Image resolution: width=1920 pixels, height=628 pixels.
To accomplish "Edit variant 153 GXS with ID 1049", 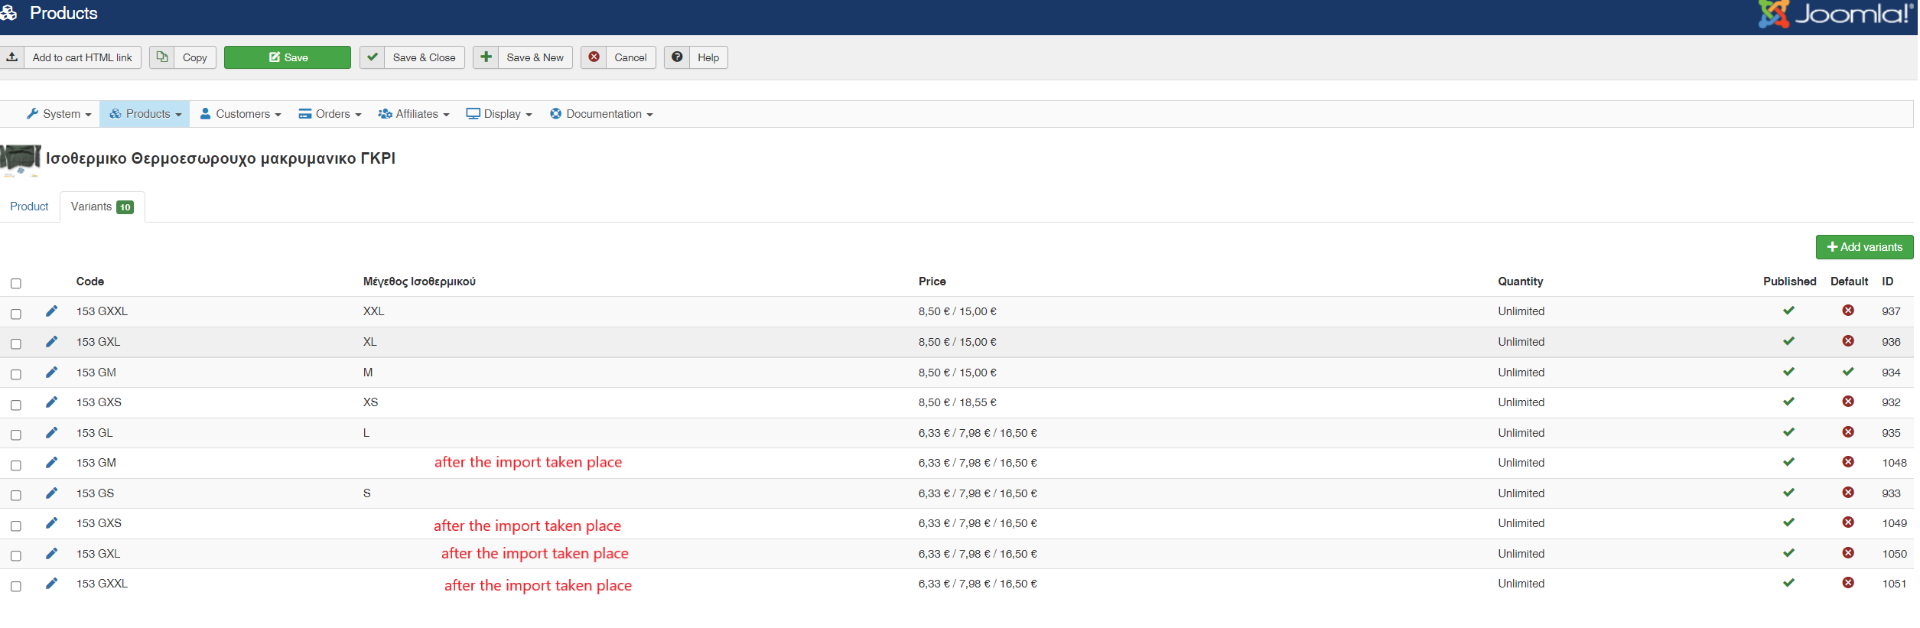I will tap(52, 523).
